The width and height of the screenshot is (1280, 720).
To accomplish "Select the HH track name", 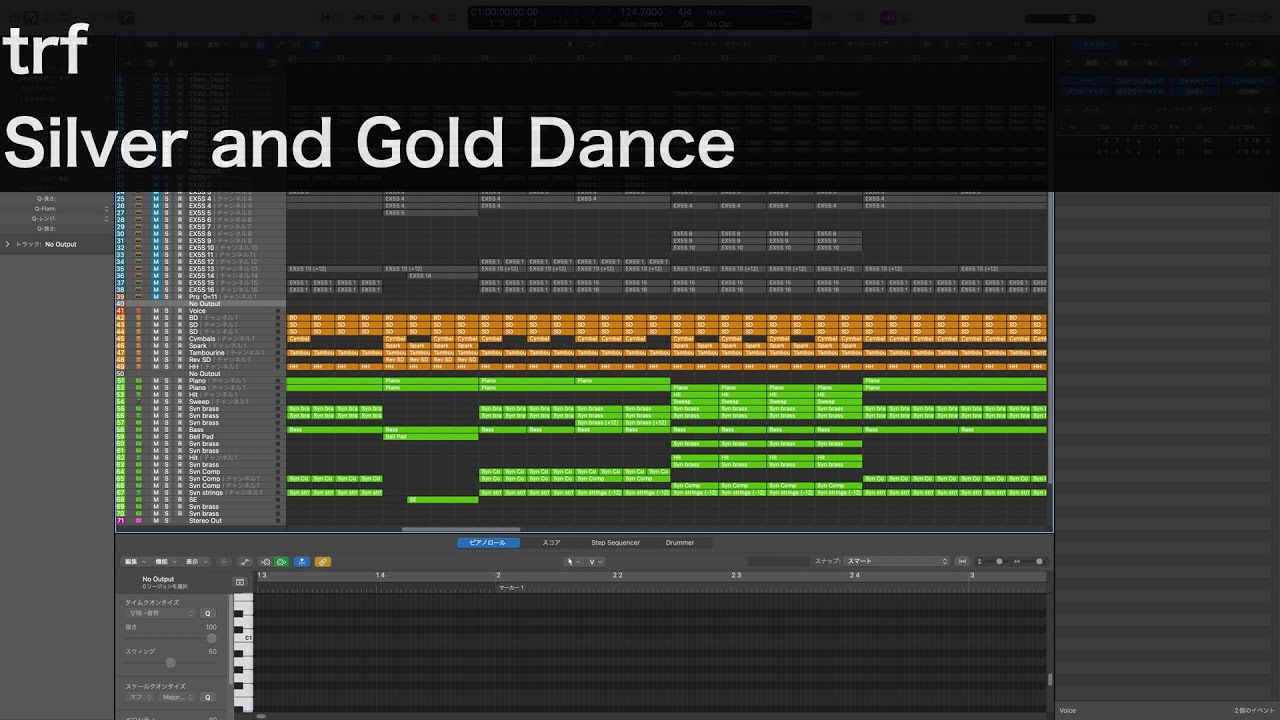I will 194,367.
